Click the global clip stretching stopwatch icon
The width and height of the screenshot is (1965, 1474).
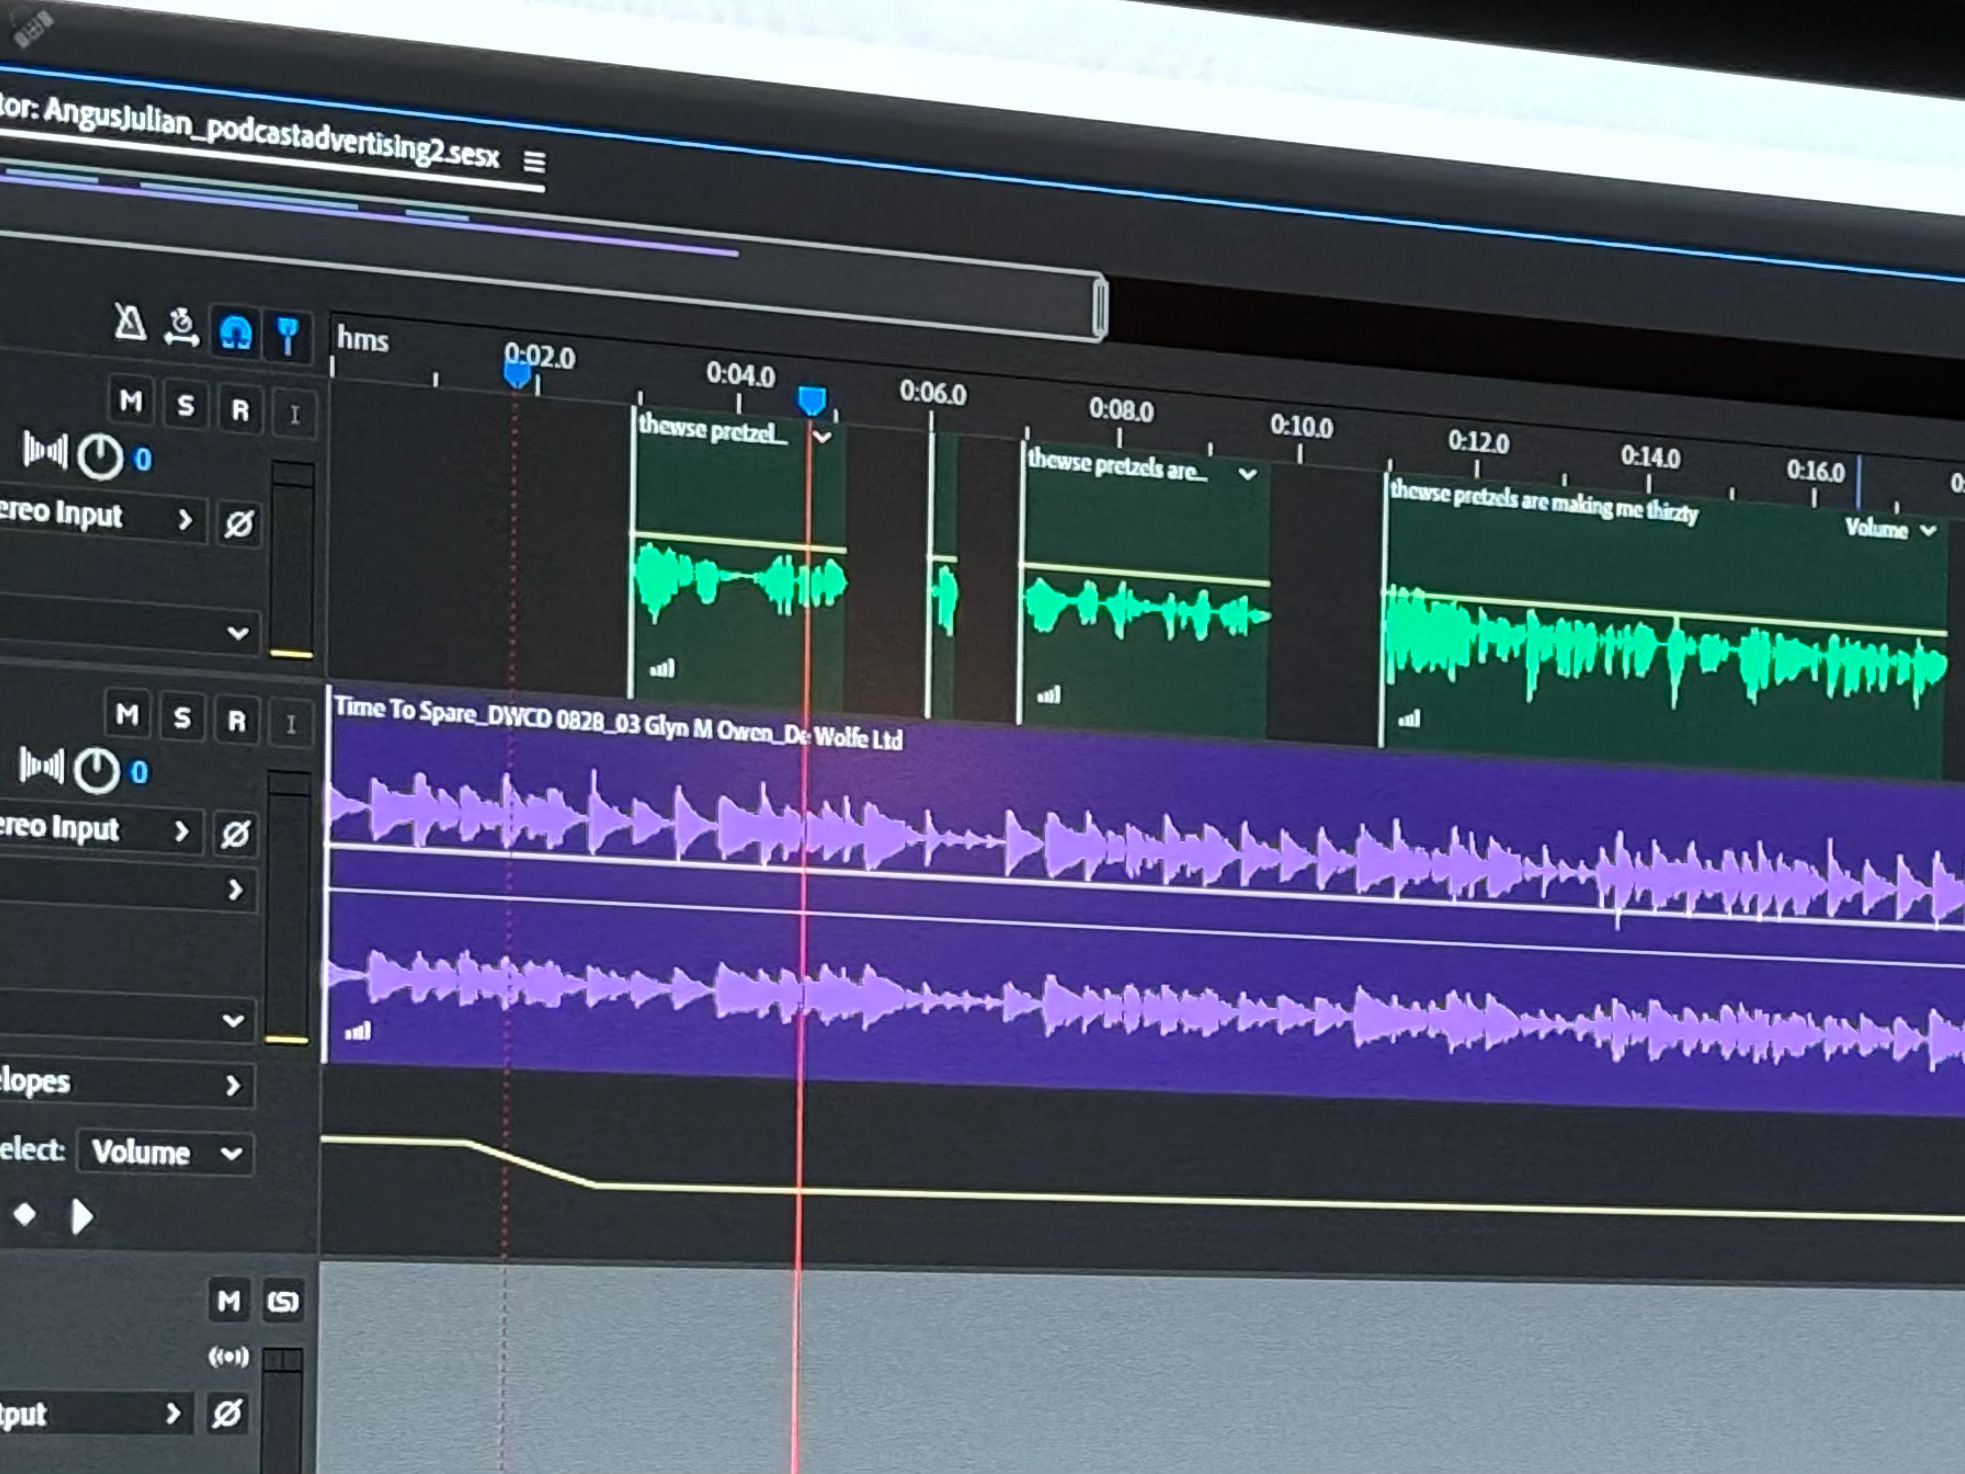click(181, 327)
